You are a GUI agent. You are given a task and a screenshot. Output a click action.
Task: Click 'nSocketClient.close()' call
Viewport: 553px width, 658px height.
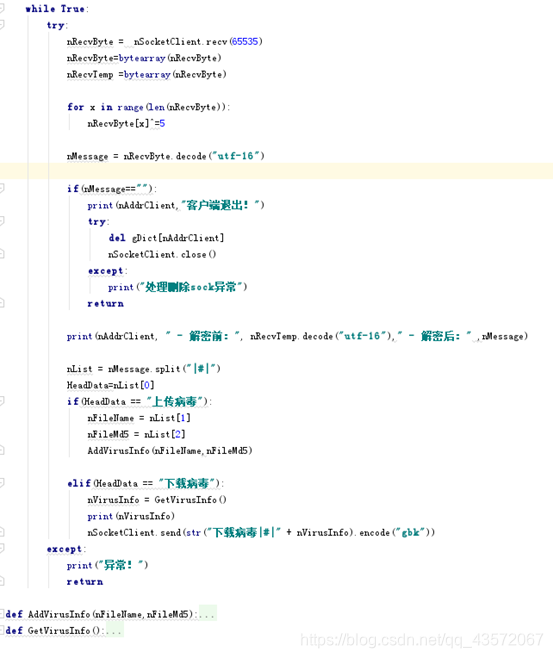point(162,254)
